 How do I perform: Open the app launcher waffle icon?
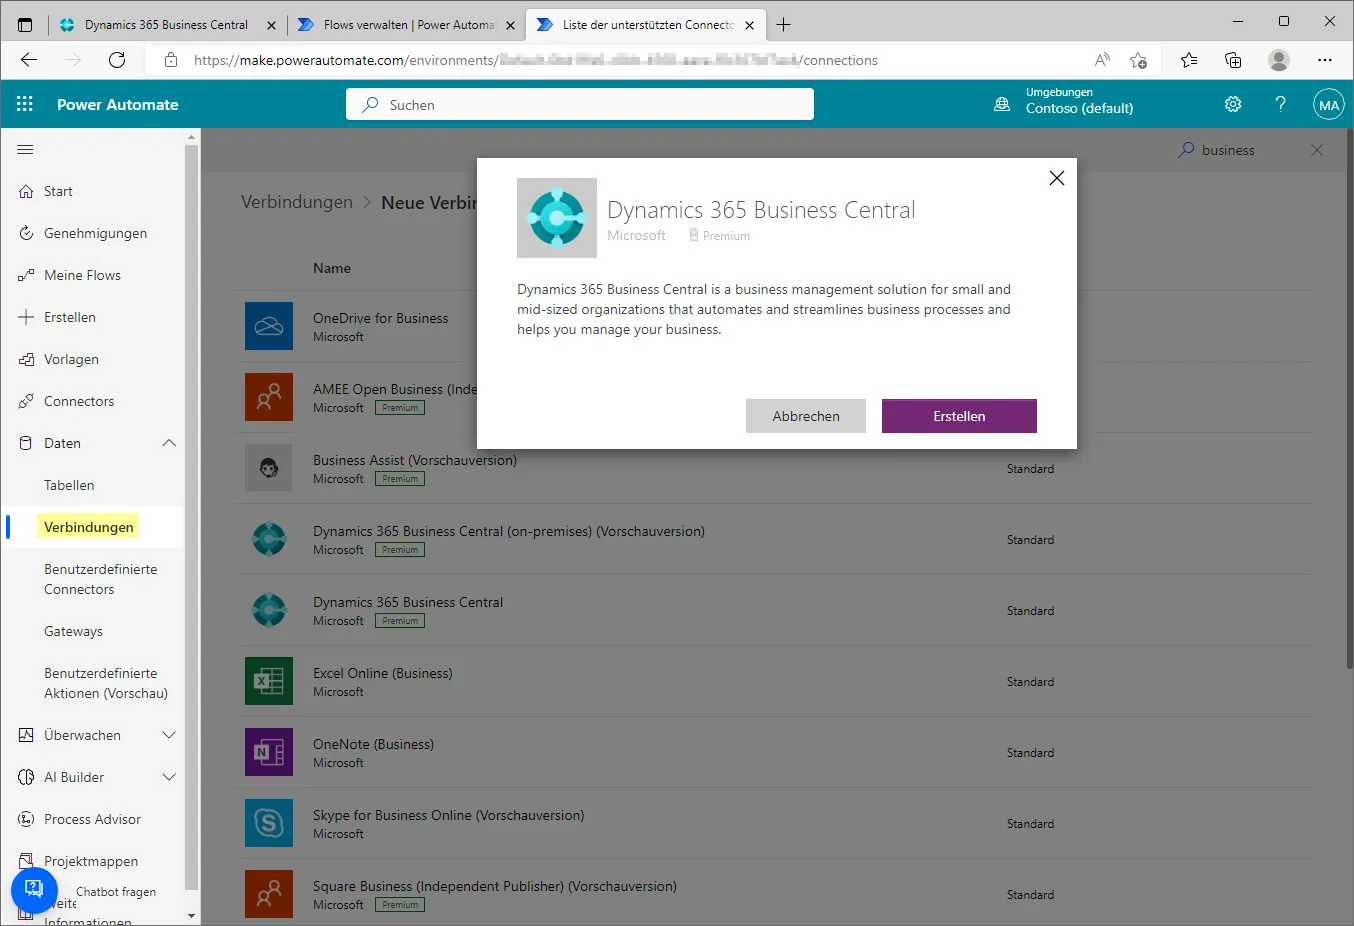pos(25,104)
